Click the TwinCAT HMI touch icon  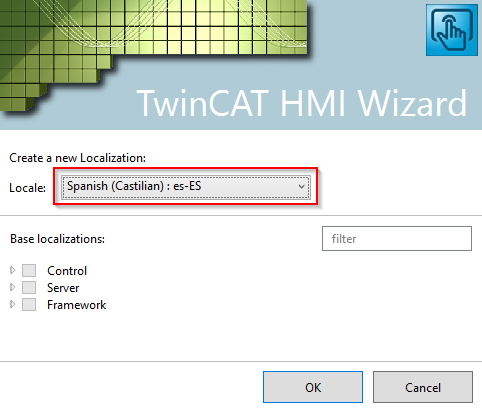click(x=452, y=30)
